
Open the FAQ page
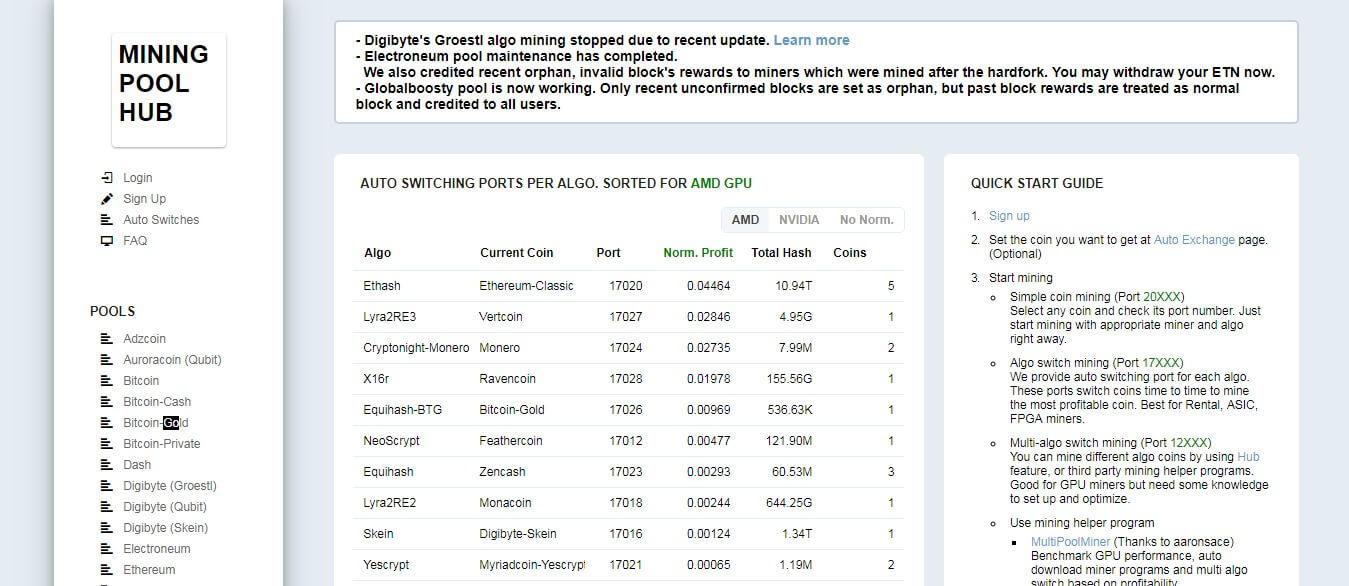[x=135, y=241]
